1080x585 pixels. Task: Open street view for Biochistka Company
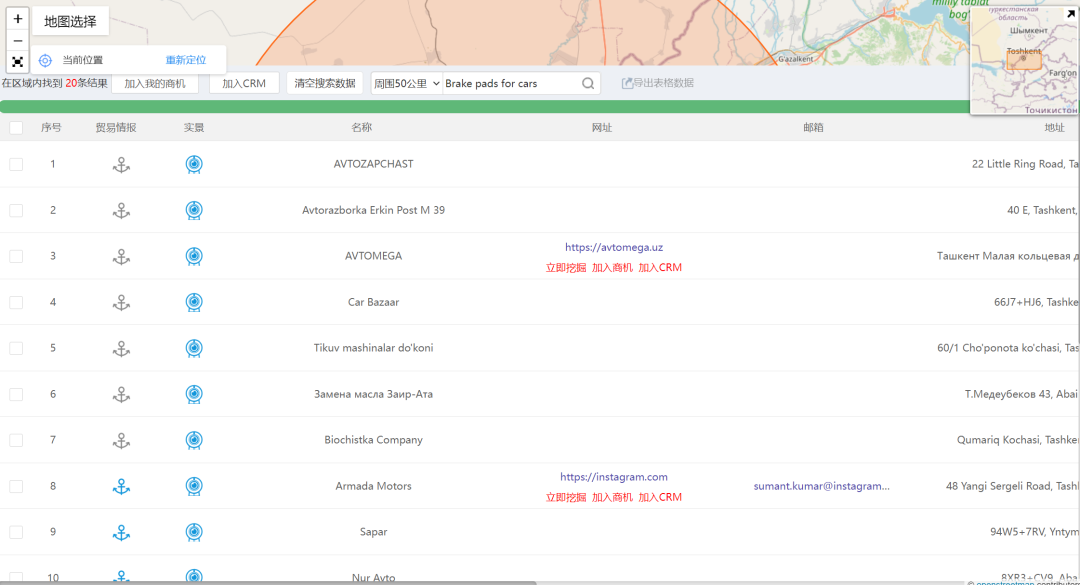(x=194, y=440)
